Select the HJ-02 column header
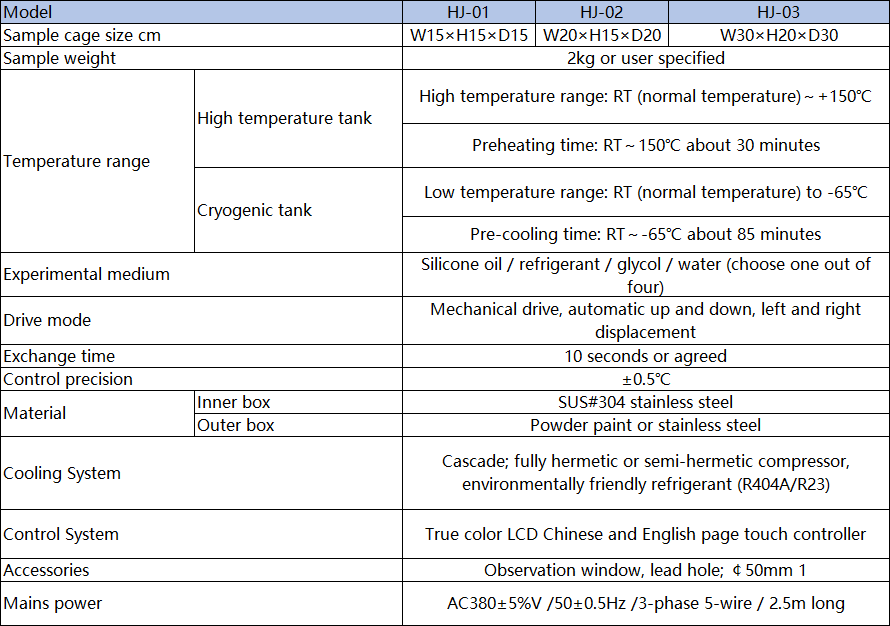Image resolution: width=890 pixels, height=626 pixels. pyautogui.click(x=602, y=12)
